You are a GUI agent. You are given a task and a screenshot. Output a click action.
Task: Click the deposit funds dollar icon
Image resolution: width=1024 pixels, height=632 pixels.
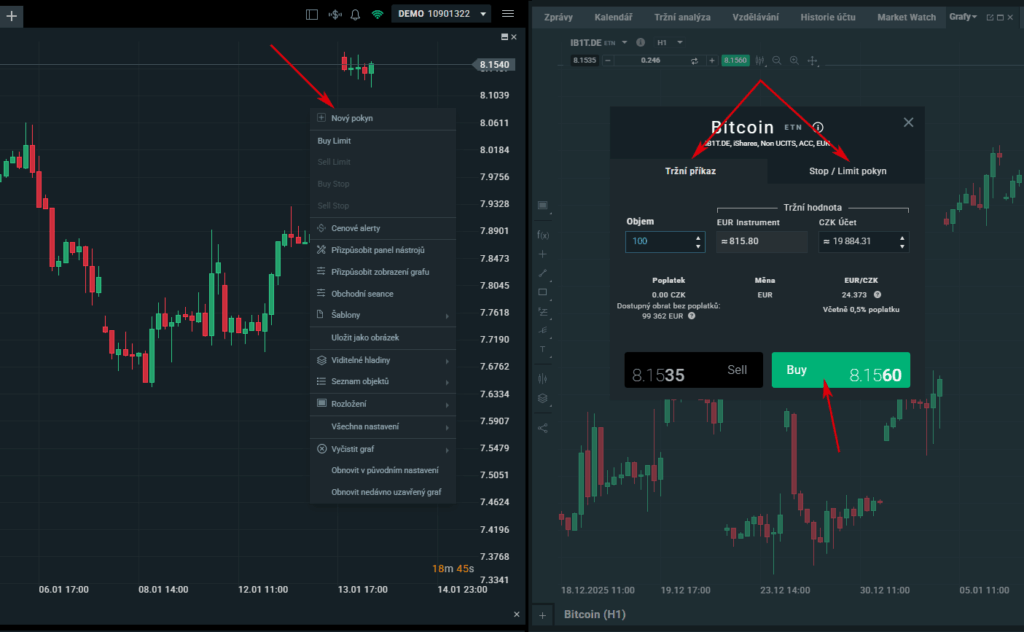[x=334, y=14]
